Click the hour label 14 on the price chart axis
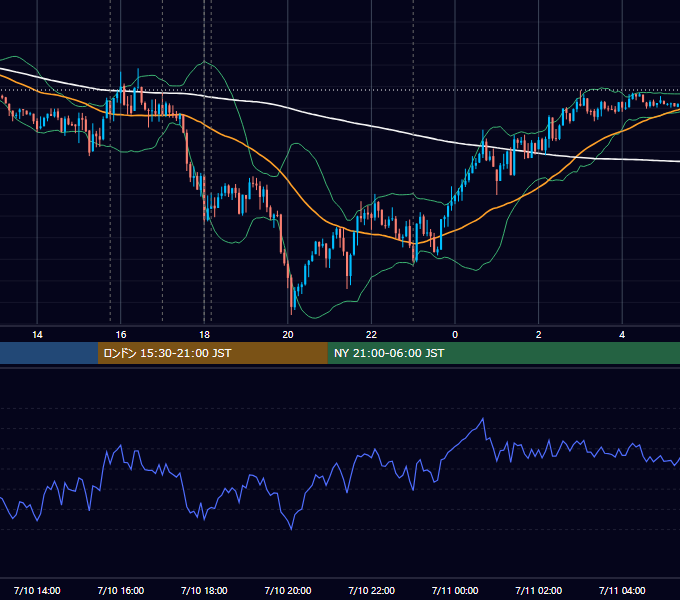The height and width of the screenshot is (600, 680). click(37, 335)
